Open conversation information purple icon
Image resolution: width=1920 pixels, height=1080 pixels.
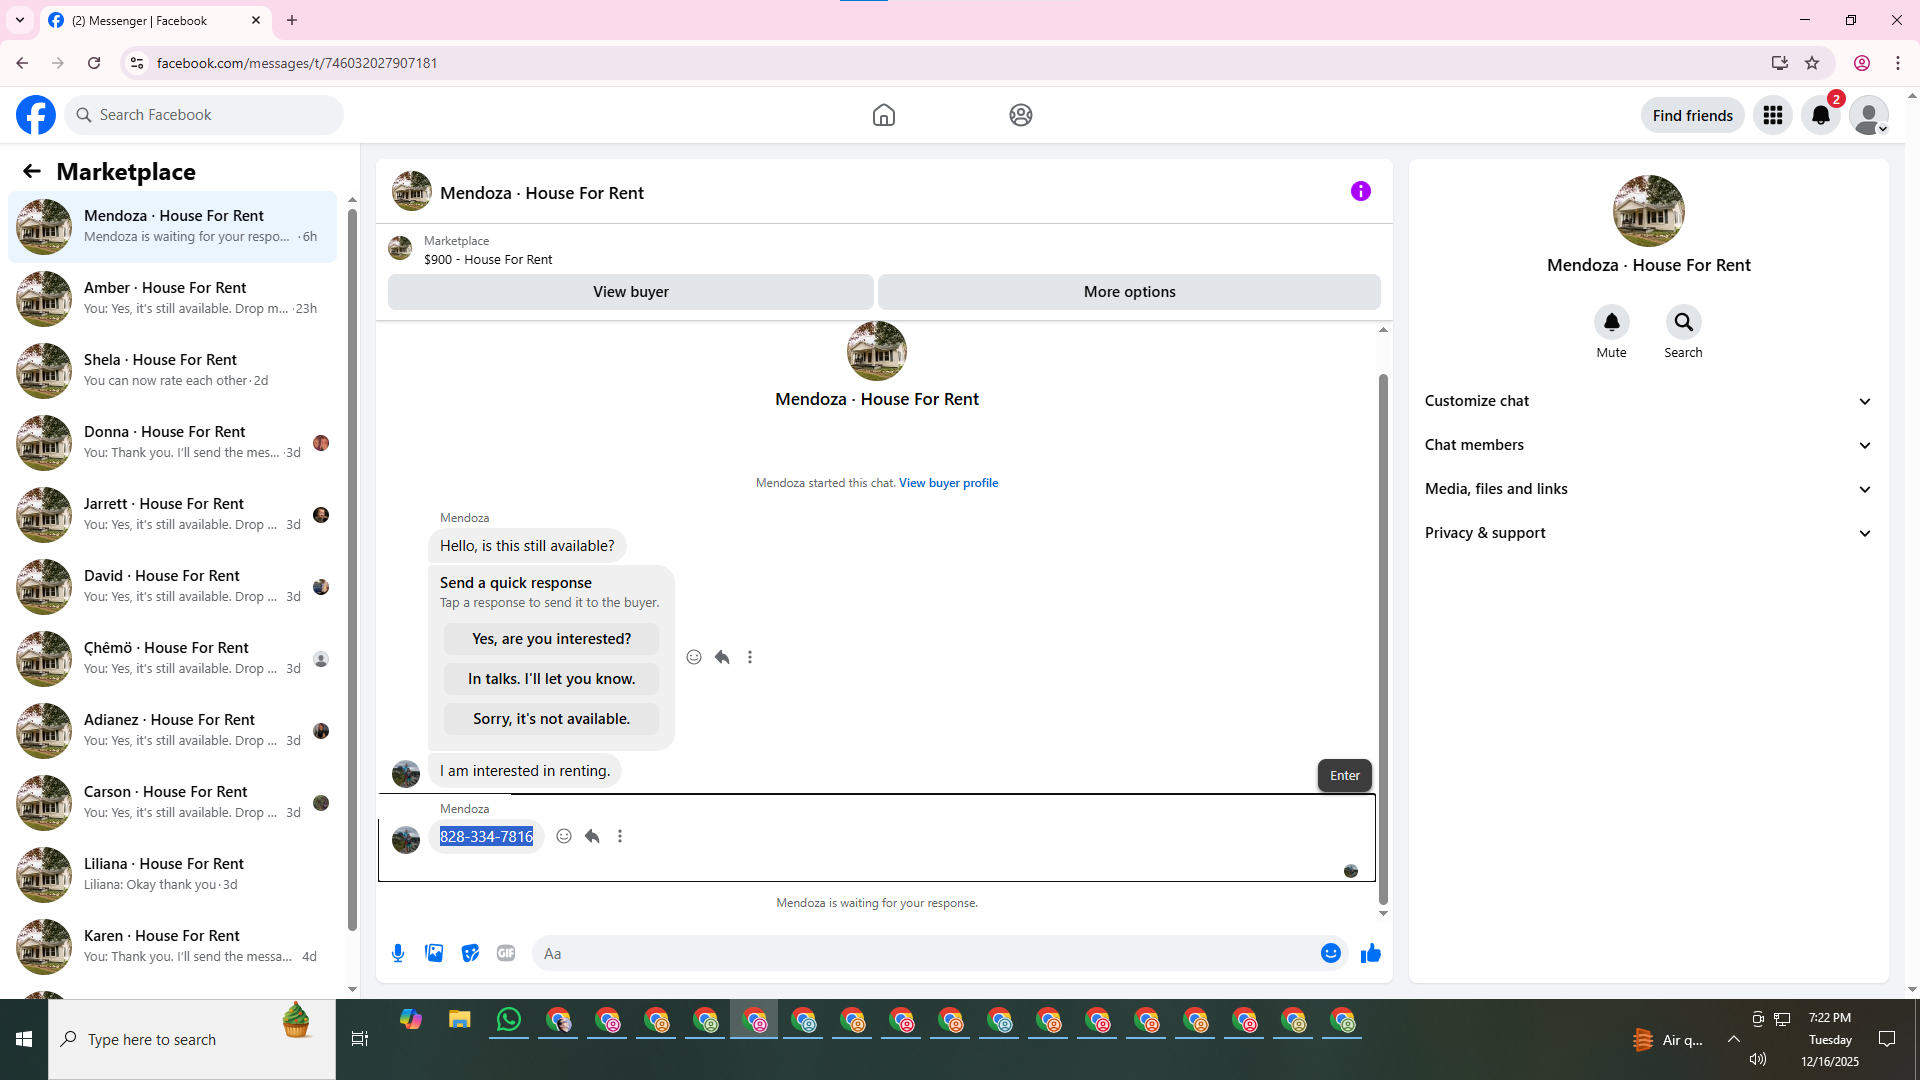1361,191
